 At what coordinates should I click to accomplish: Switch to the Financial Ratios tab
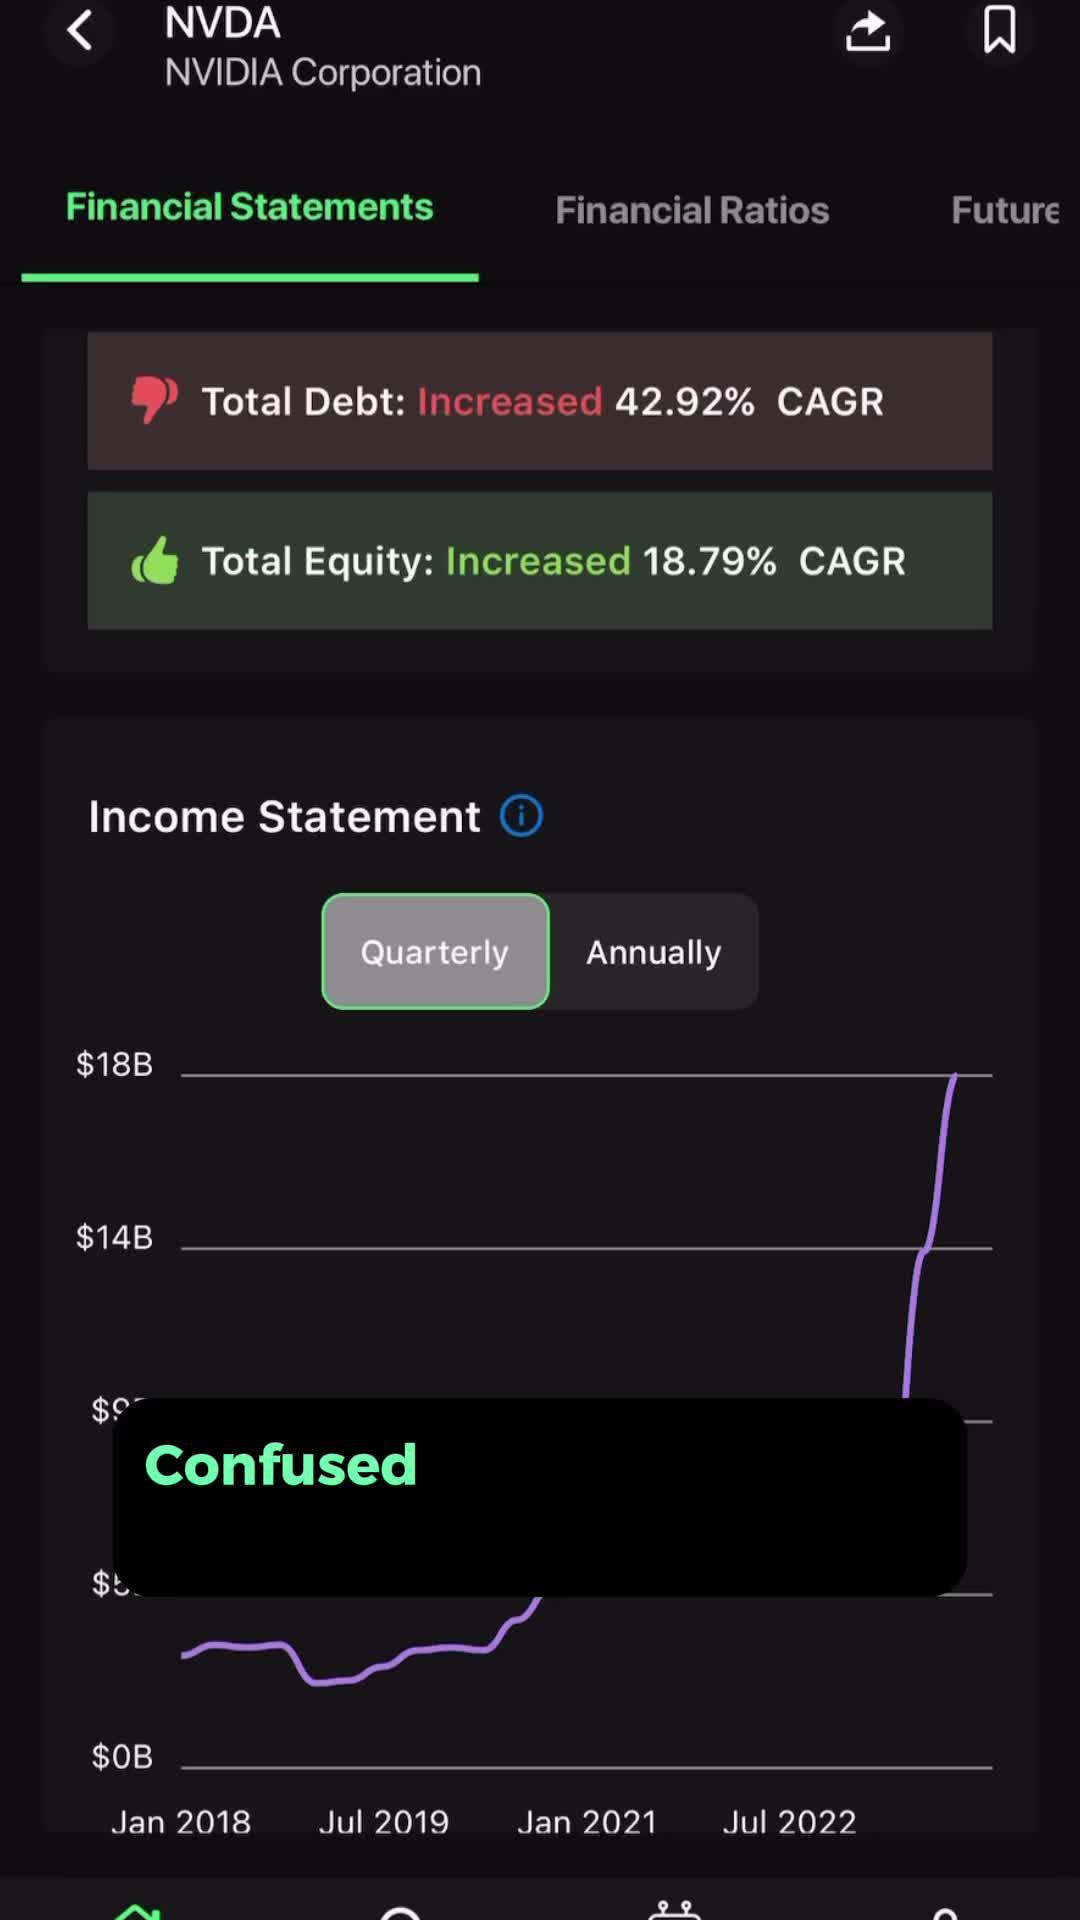pos(692,210)
